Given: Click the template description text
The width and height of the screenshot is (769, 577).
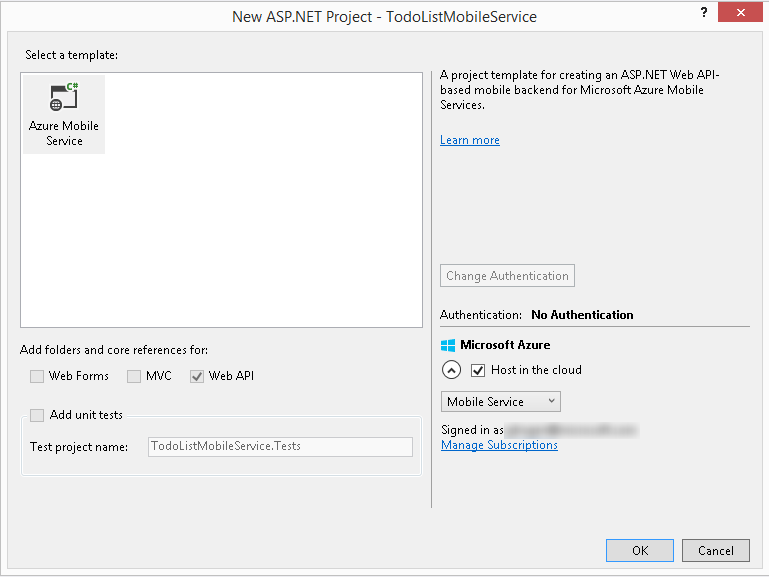Looking at the screenshot, I should pyautogui.click(x=579, y=90).
